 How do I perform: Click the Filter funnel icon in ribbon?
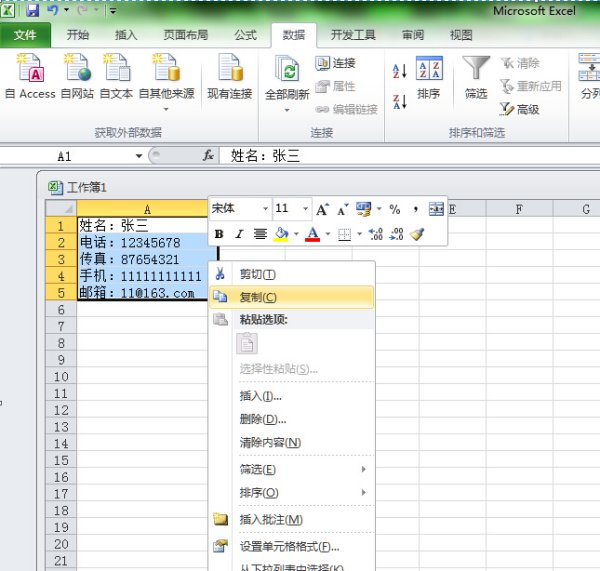(476, 70)
